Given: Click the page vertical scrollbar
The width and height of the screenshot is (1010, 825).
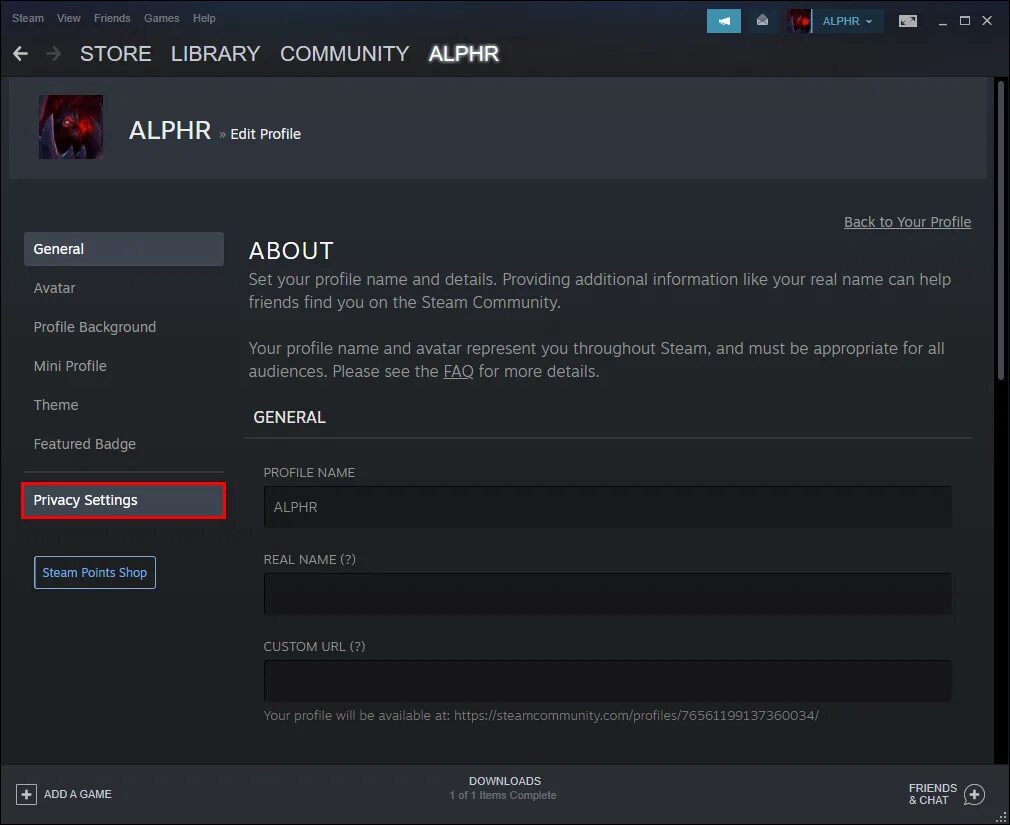Looking at the screenshot, I should coord(1001,232).
